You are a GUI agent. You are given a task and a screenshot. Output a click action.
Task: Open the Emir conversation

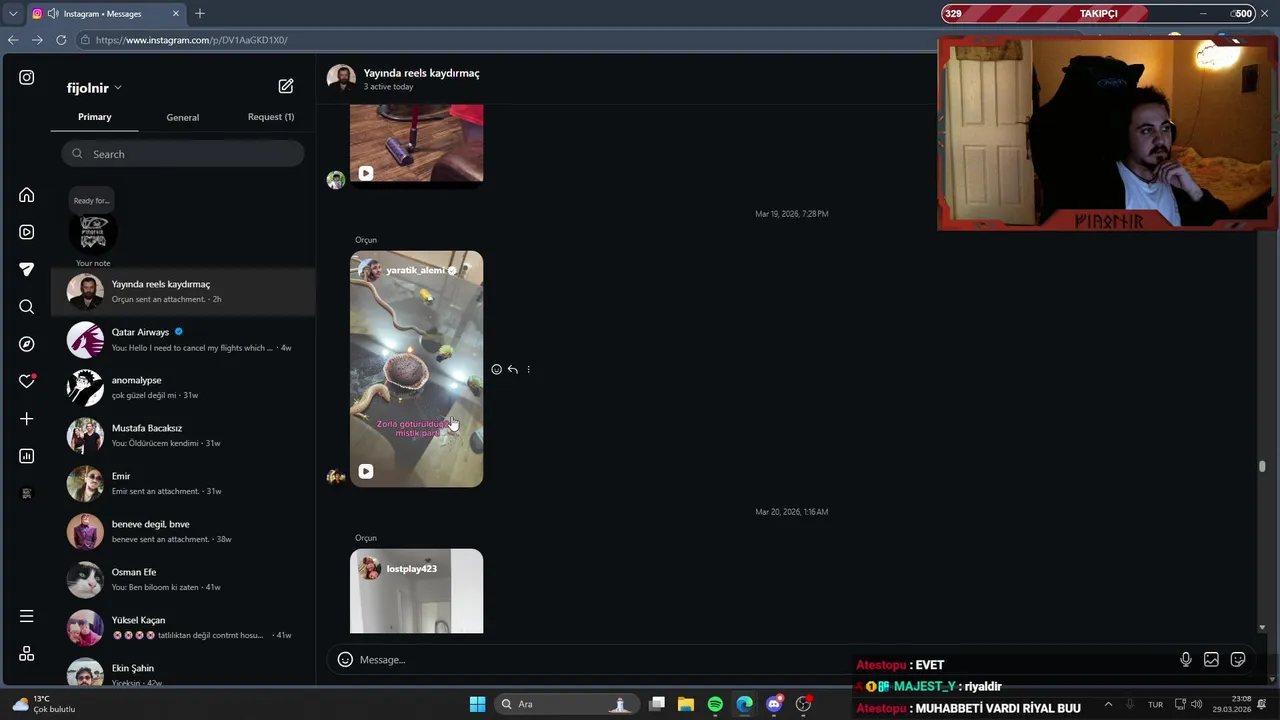184,484
